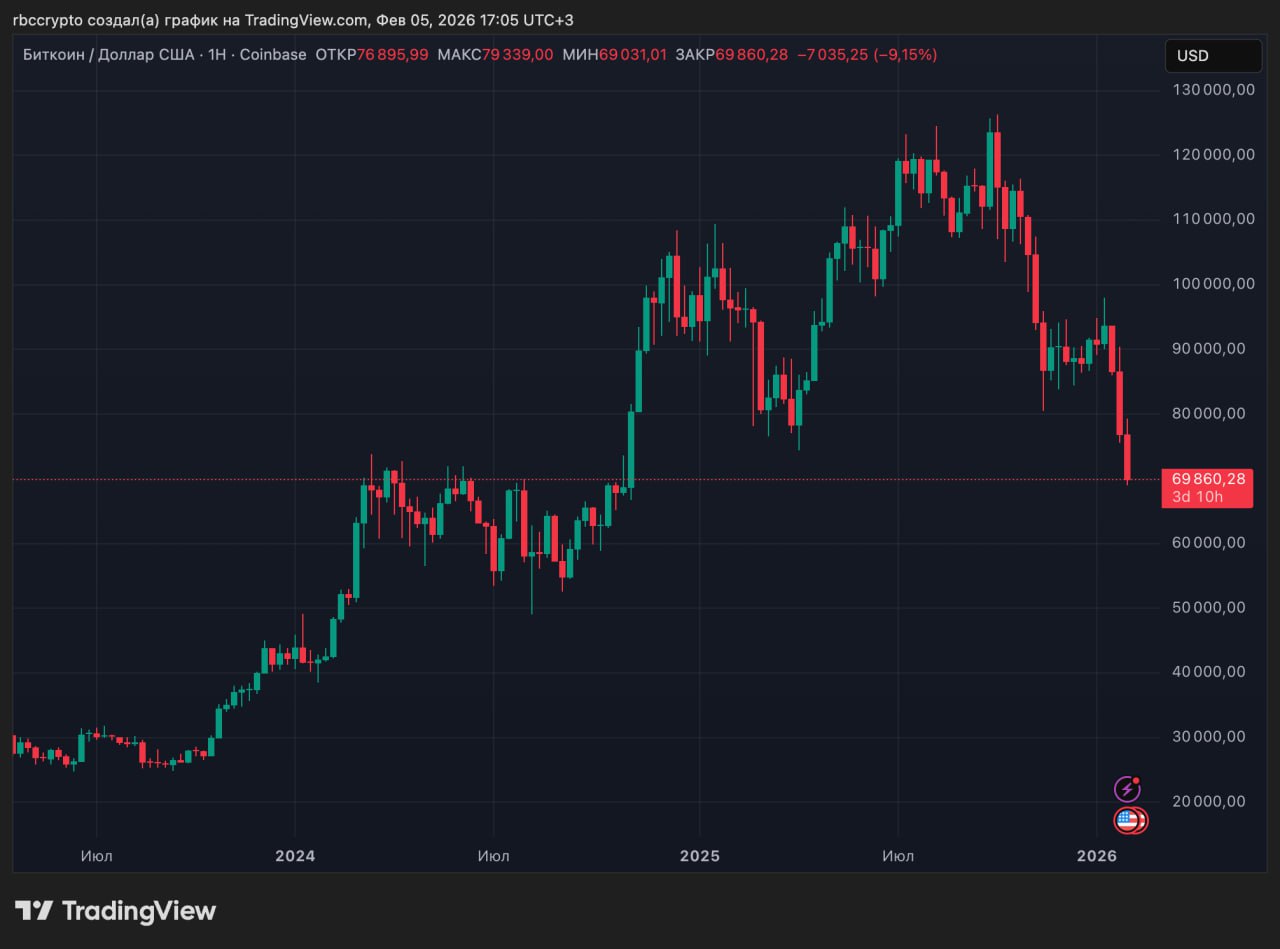Click the ОТКР 76 895,99 open value

(371, 55)
